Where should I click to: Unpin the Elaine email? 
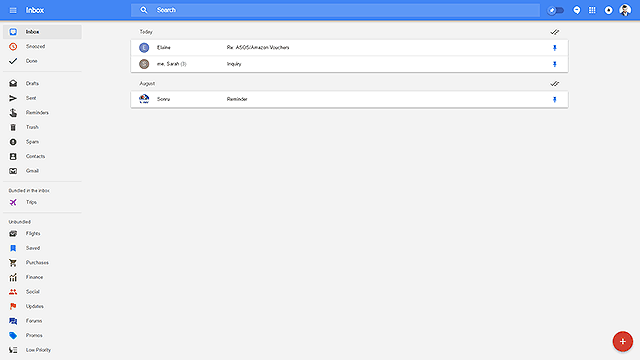pos(554,48)
